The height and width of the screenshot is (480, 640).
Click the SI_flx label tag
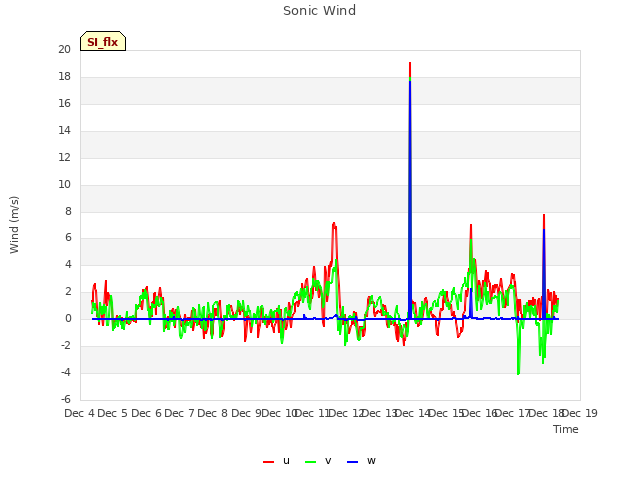click(x=103, y=41)
